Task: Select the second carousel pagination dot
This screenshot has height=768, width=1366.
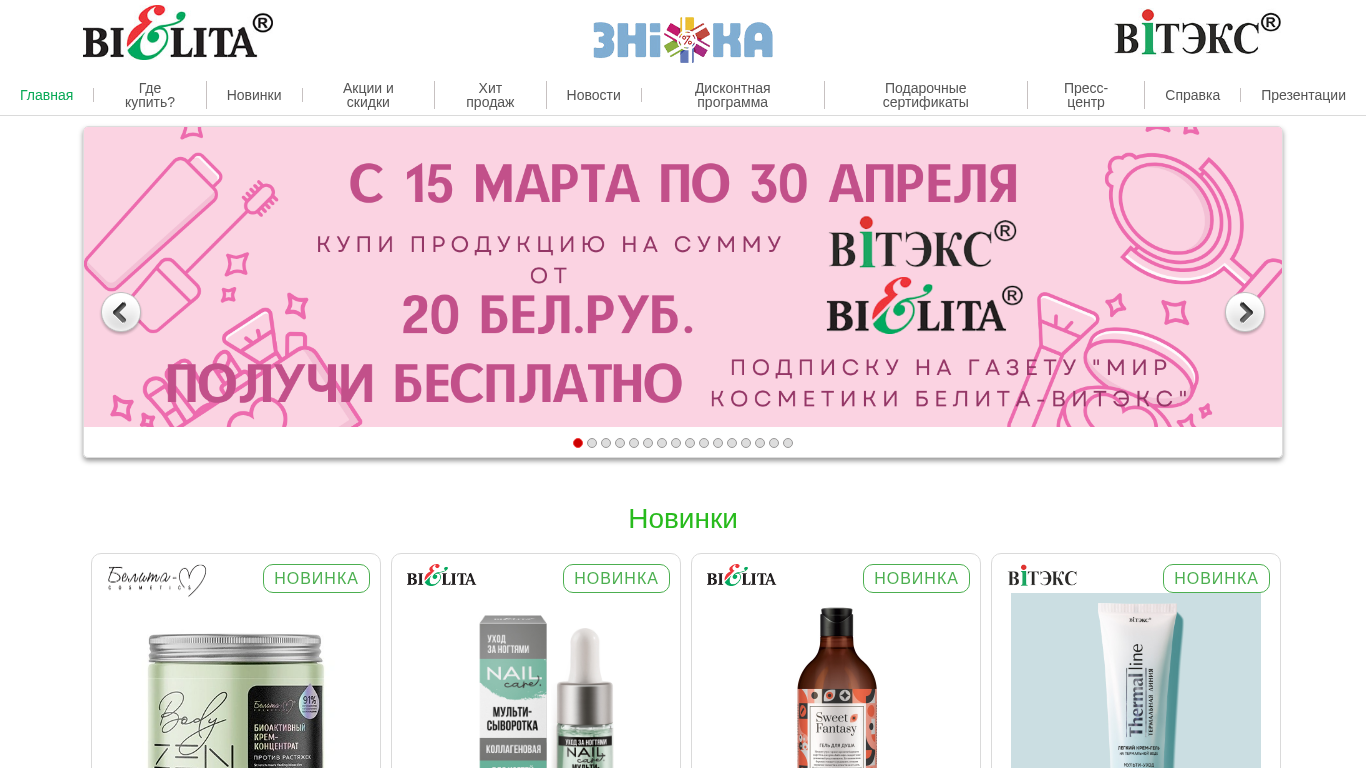Action: pyautogui.click(x=592, y=443)
